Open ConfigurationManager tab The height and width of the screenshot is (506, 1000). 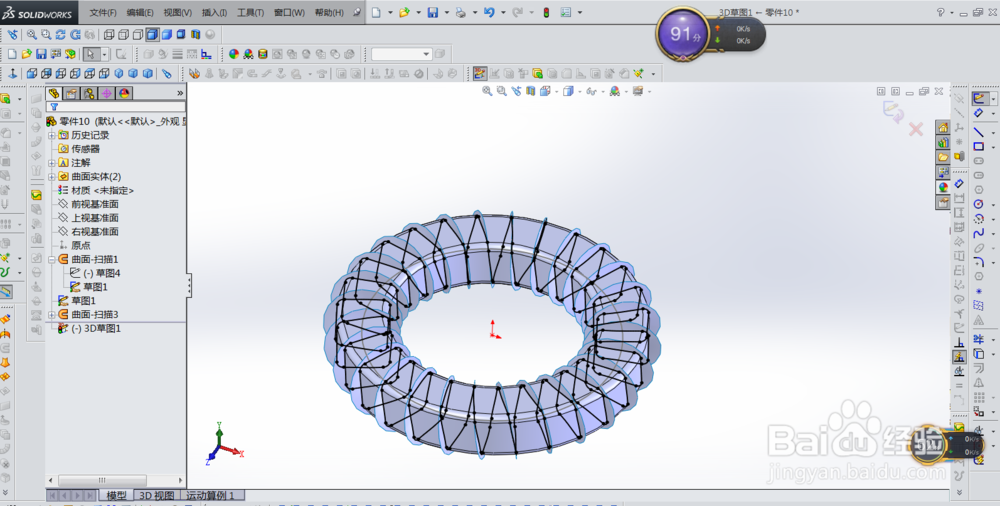(x=89, y=93)
